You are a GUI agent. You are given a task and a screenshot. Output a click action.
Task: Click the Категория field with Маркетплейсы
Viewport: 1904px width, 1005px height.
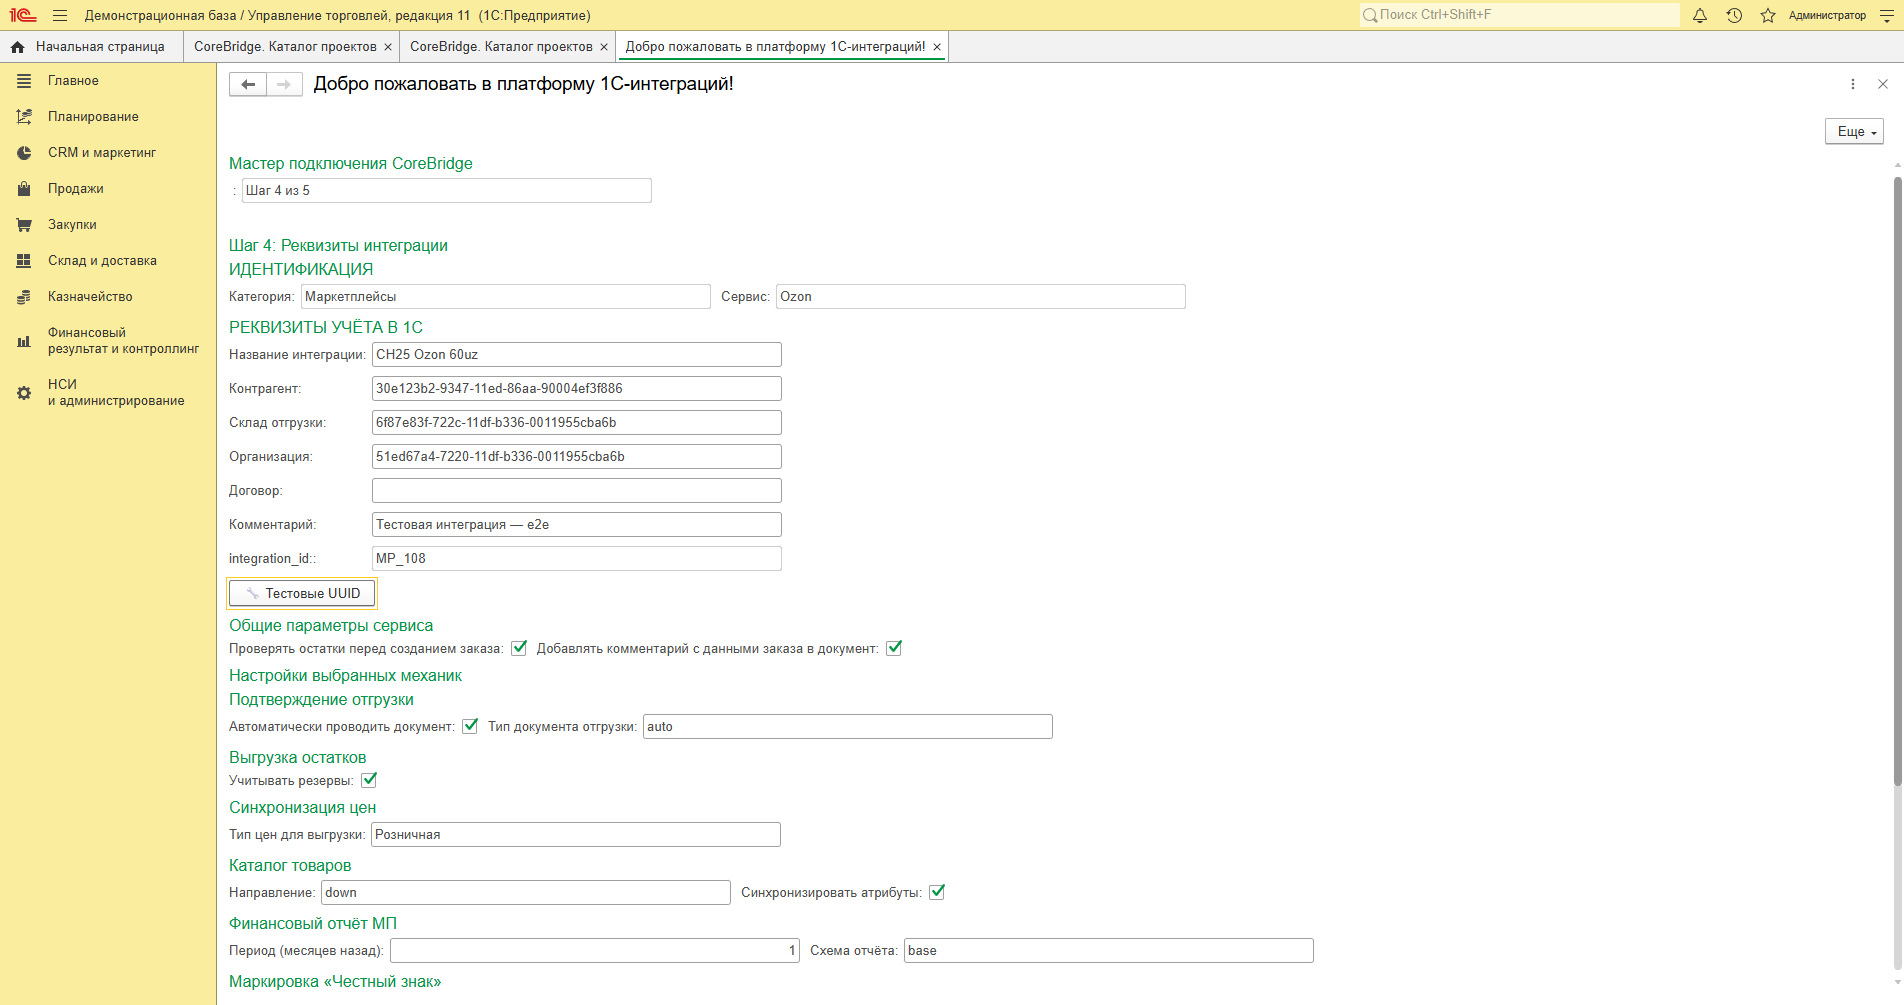506,297
